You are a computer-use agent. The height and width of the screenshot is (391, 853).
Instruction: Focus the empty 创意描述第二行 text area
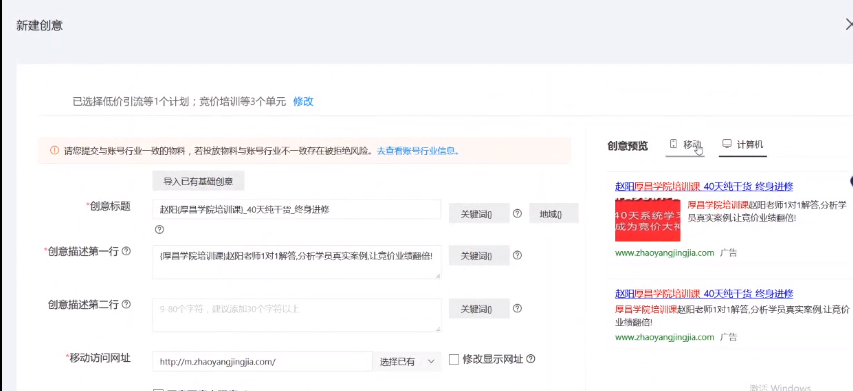pos(296,315)
